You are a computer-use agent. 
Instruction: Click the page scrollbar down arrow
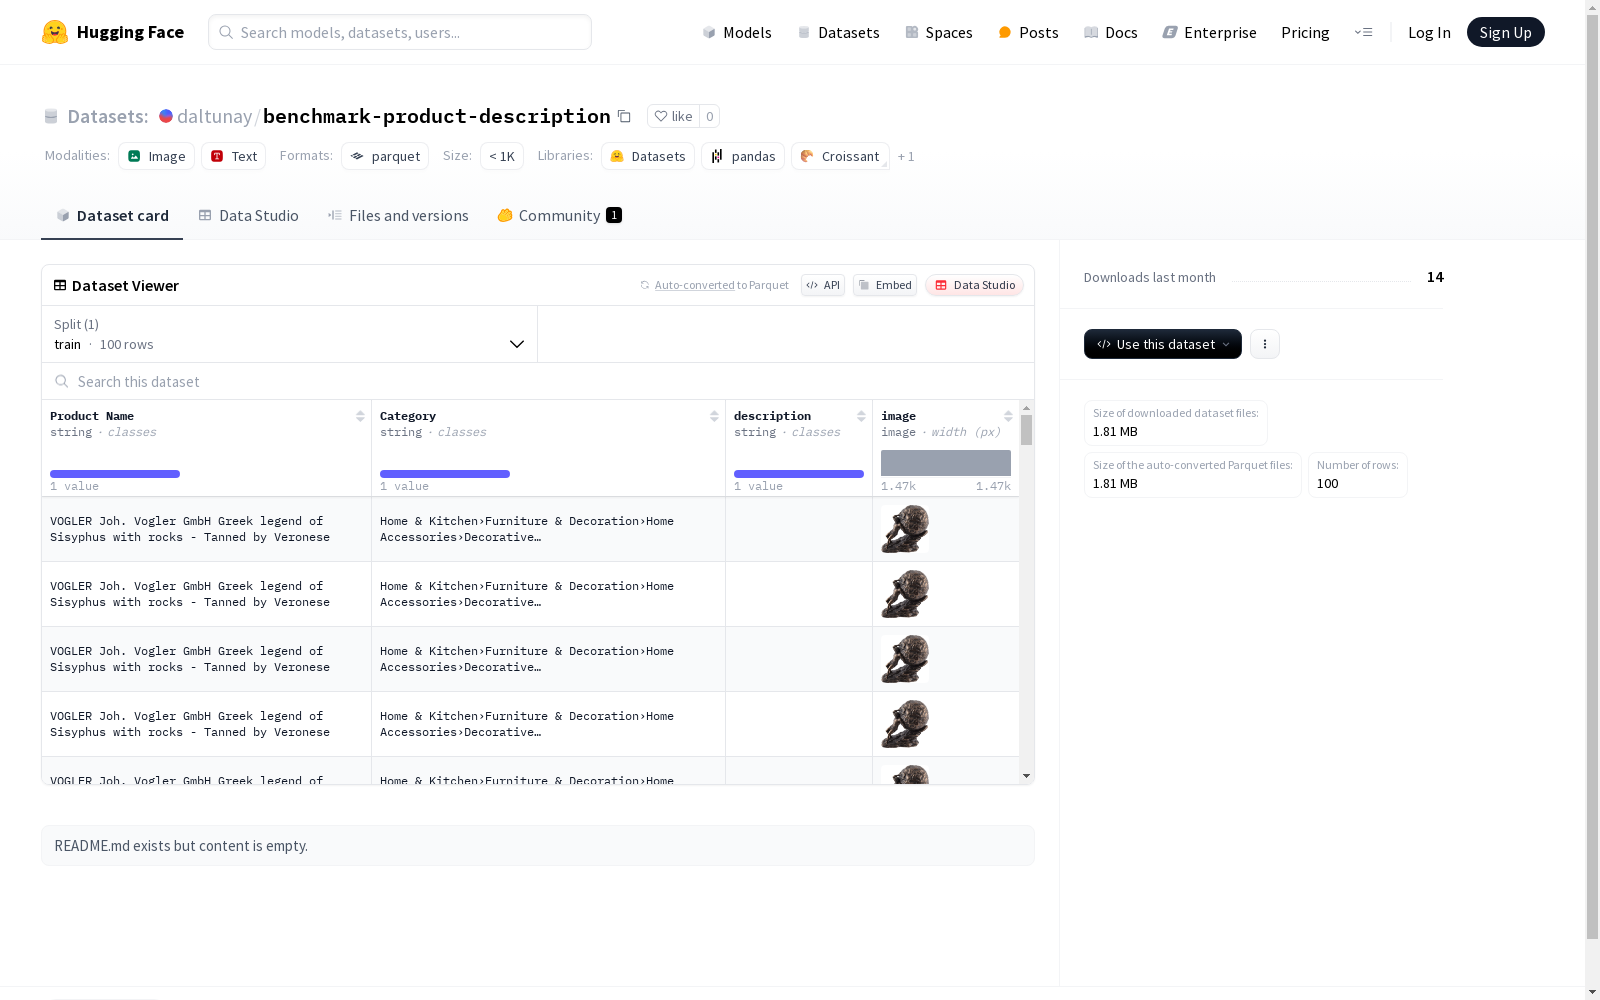1592,992
